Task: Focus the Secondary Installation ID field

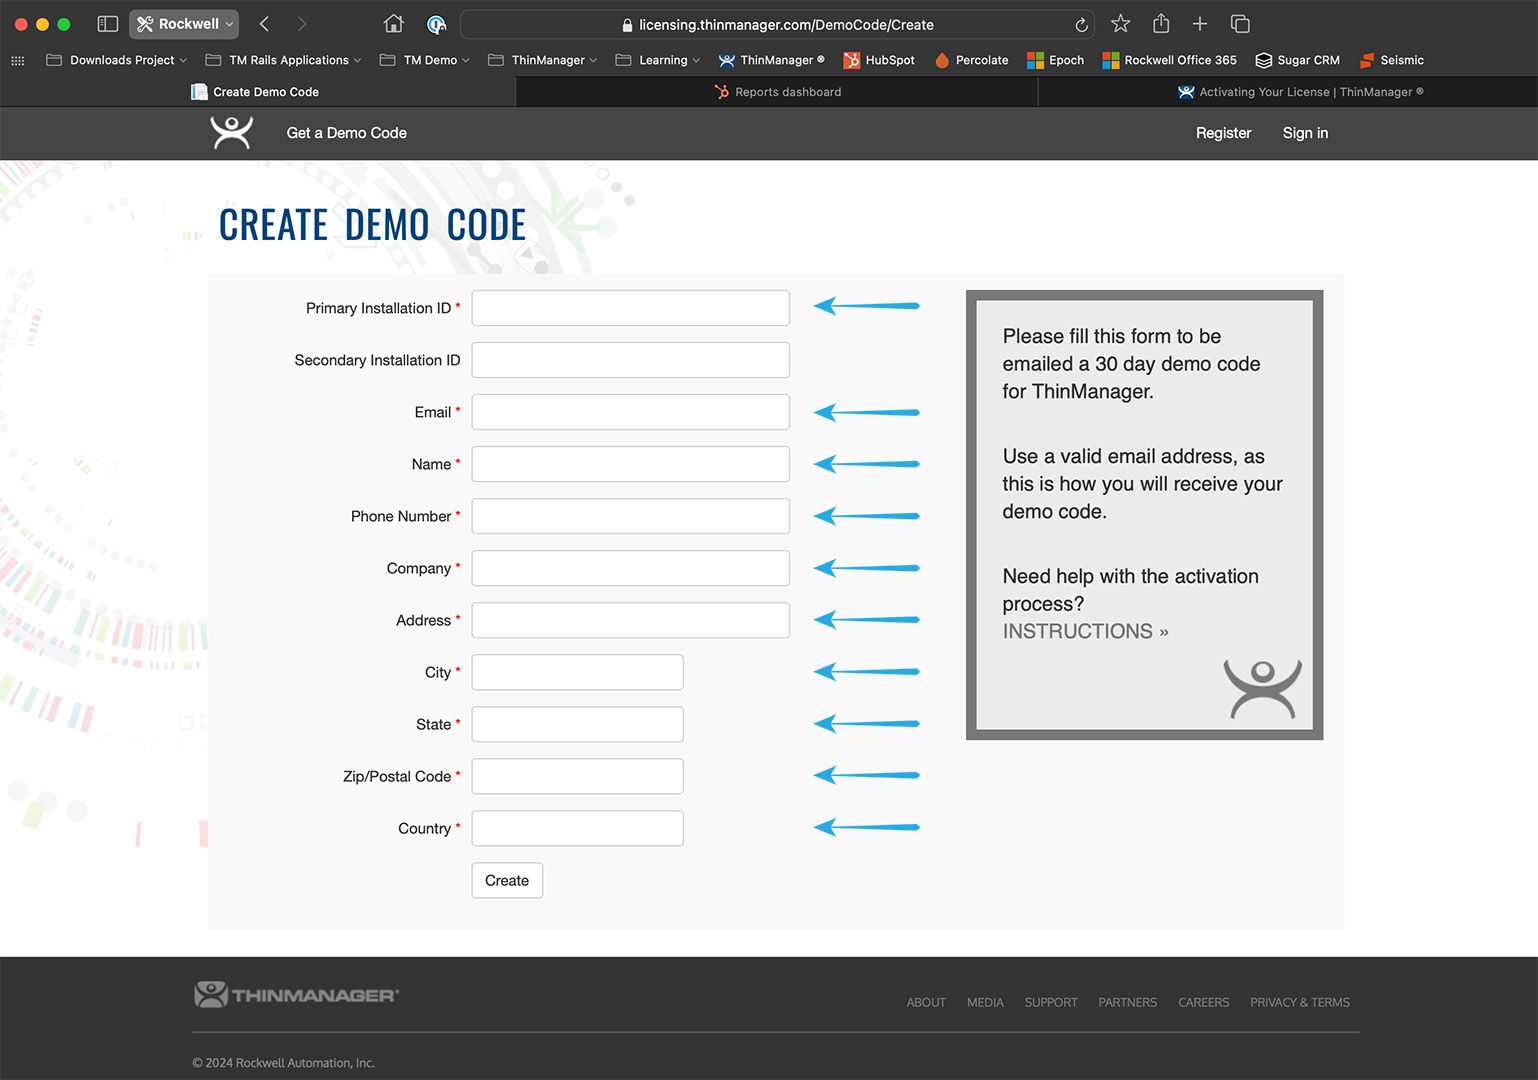Action: (x=631, y=360)
